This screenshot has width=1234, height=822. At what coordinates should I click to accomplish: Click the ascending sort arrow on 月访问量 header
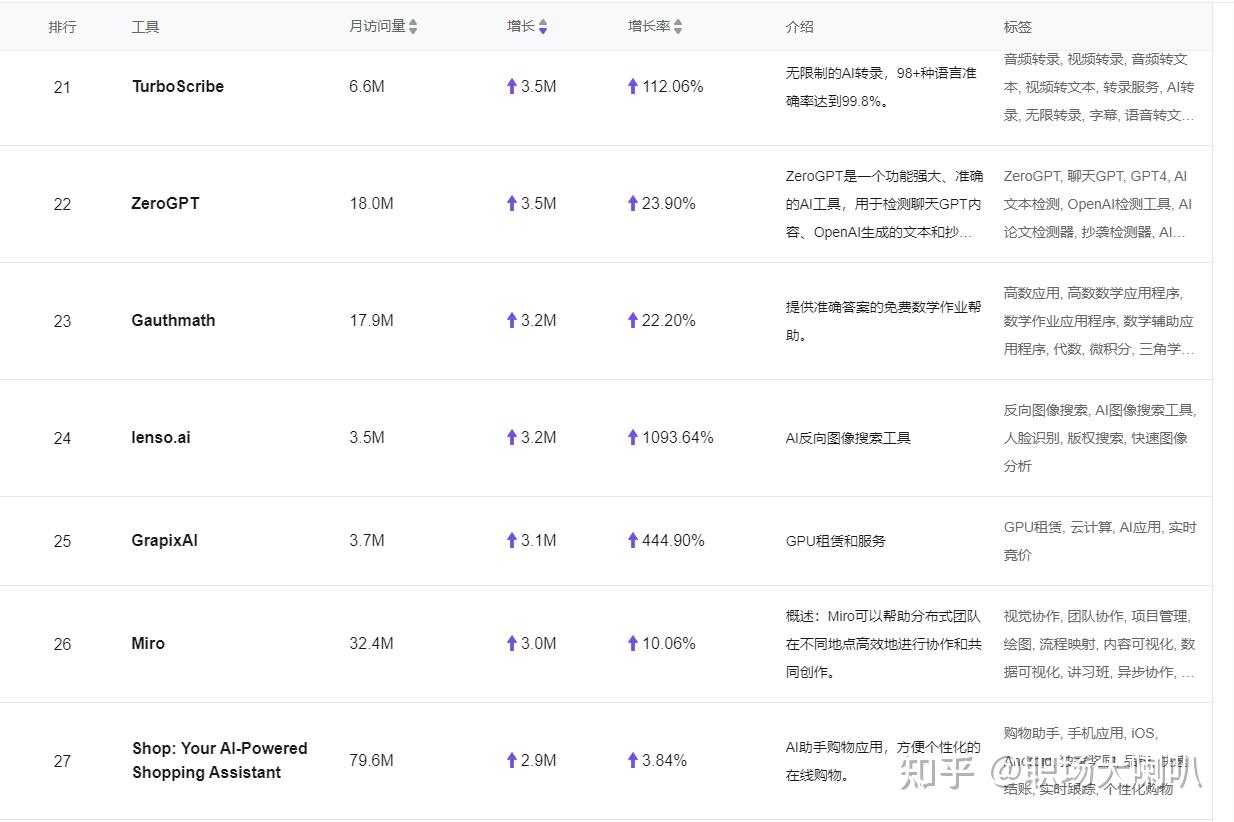click(x=412, y=22)
